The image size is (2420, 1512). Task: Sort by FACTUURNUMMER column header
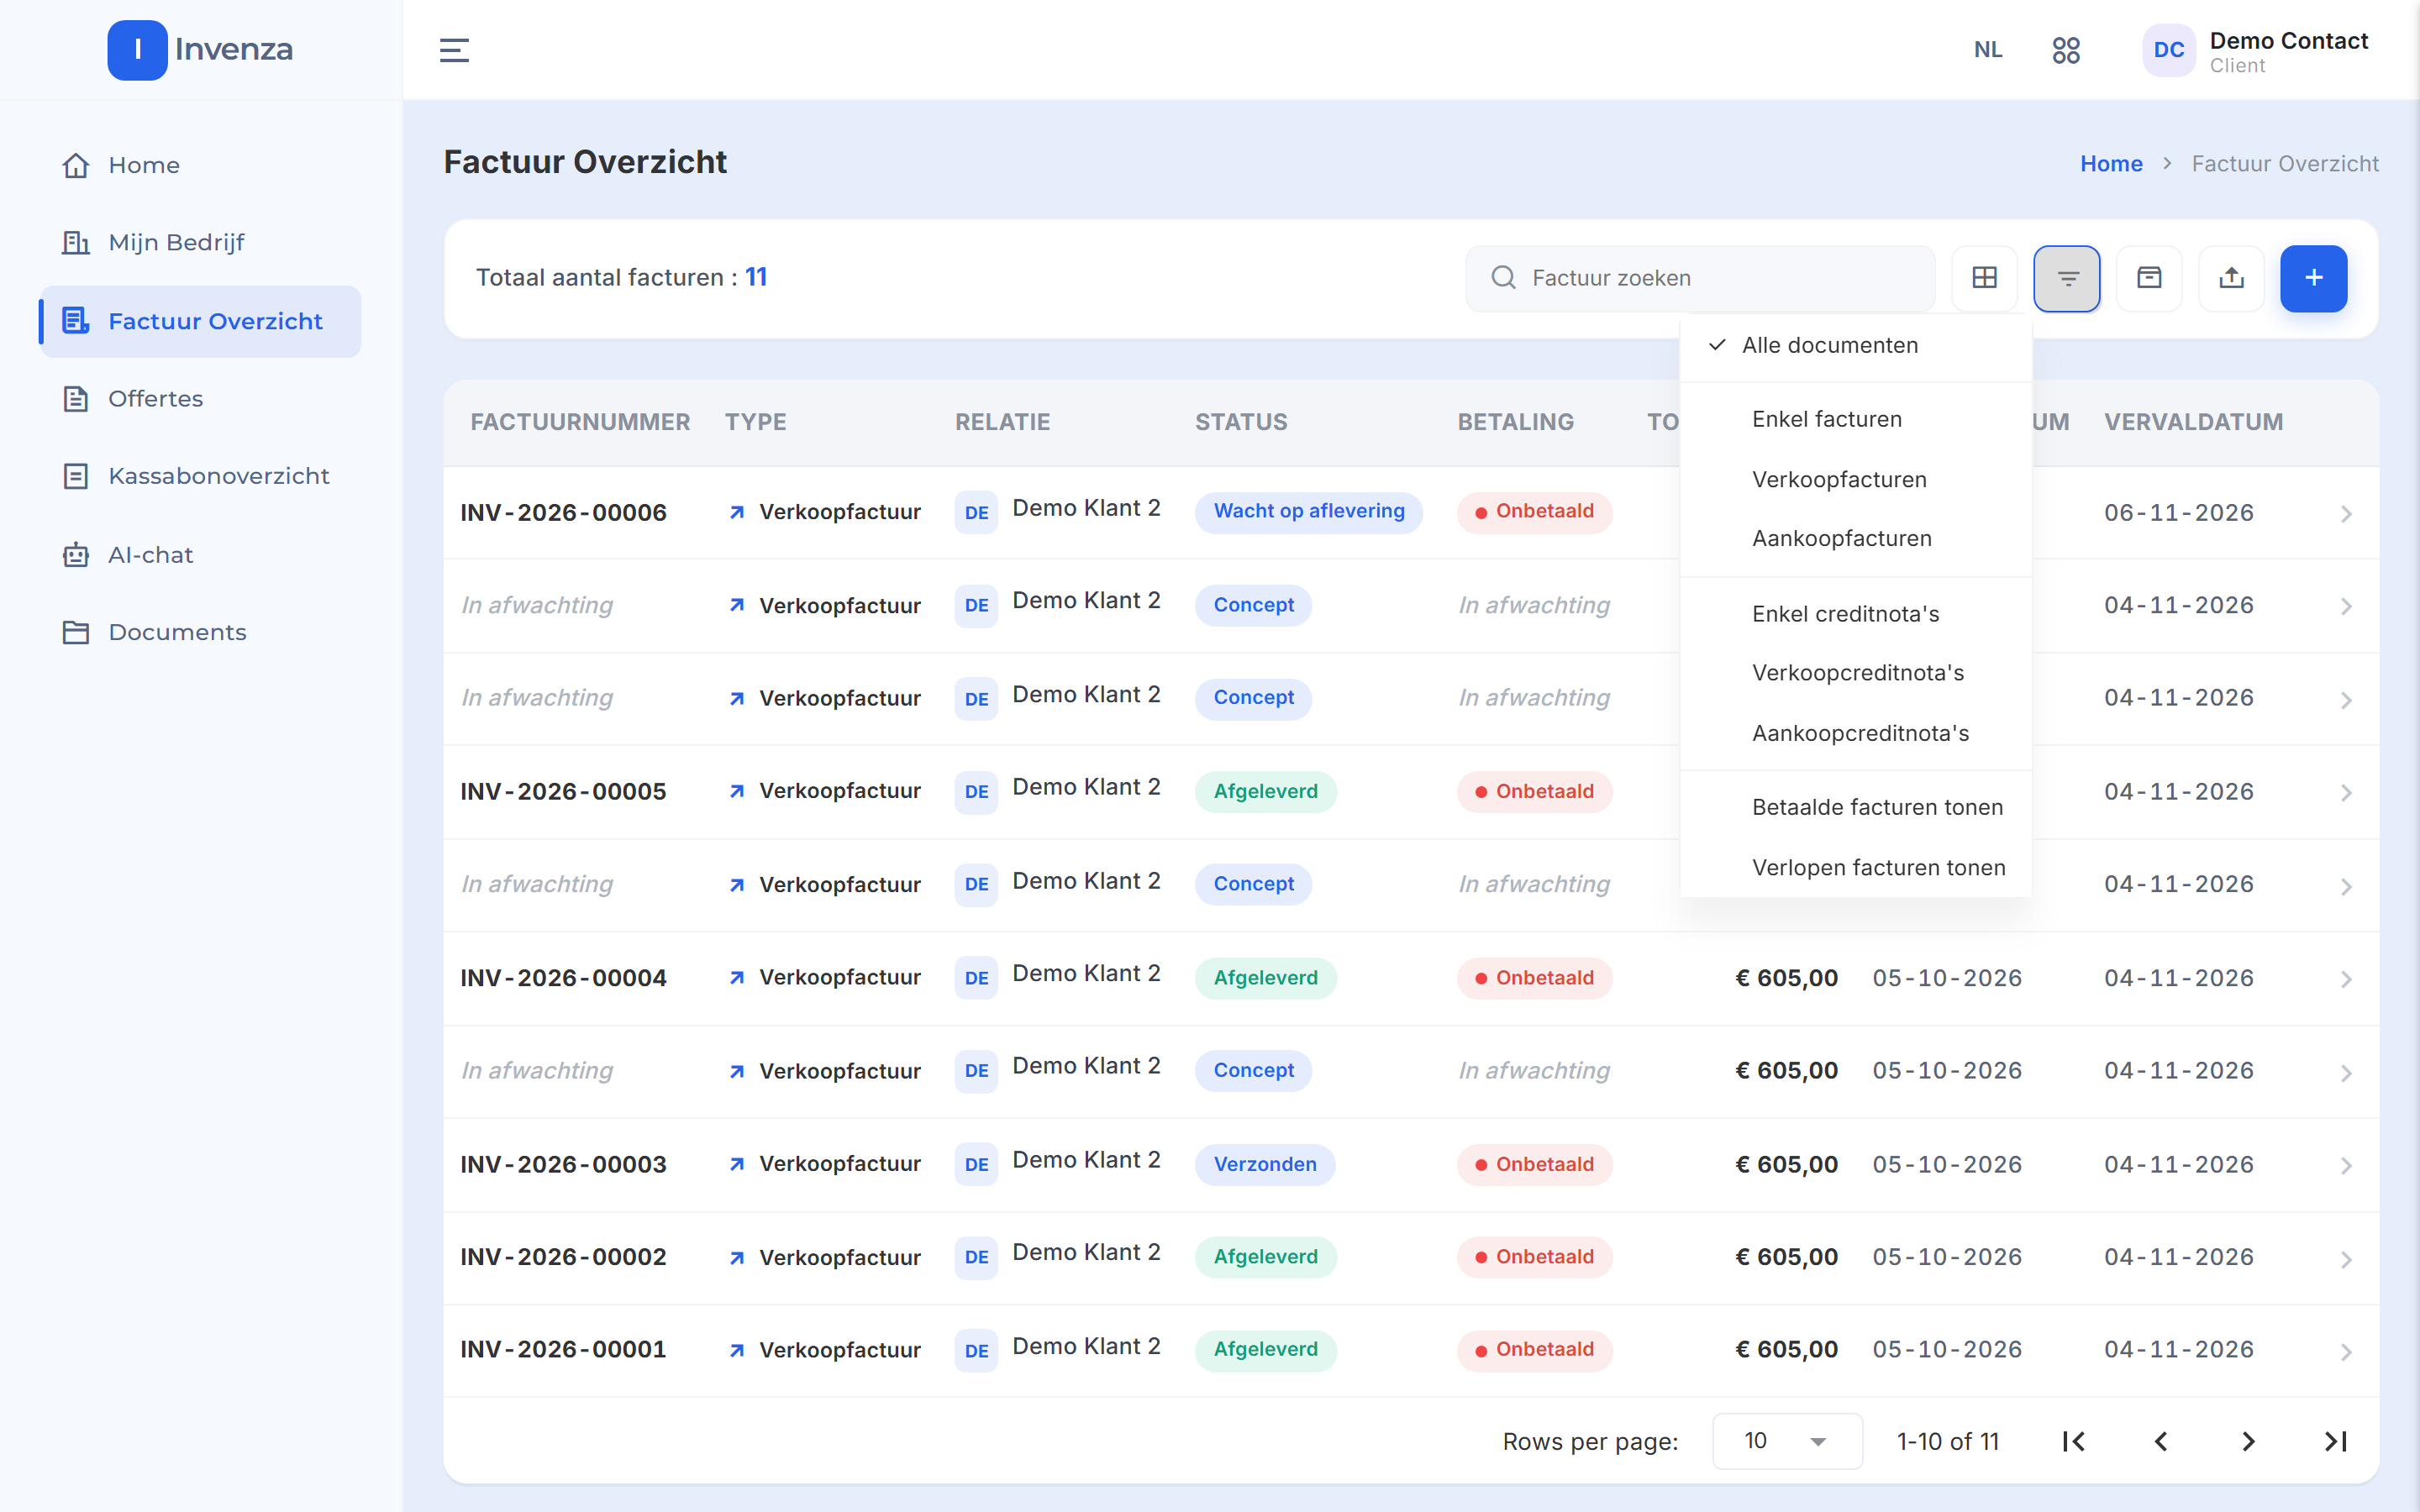[x=580, y=422]
